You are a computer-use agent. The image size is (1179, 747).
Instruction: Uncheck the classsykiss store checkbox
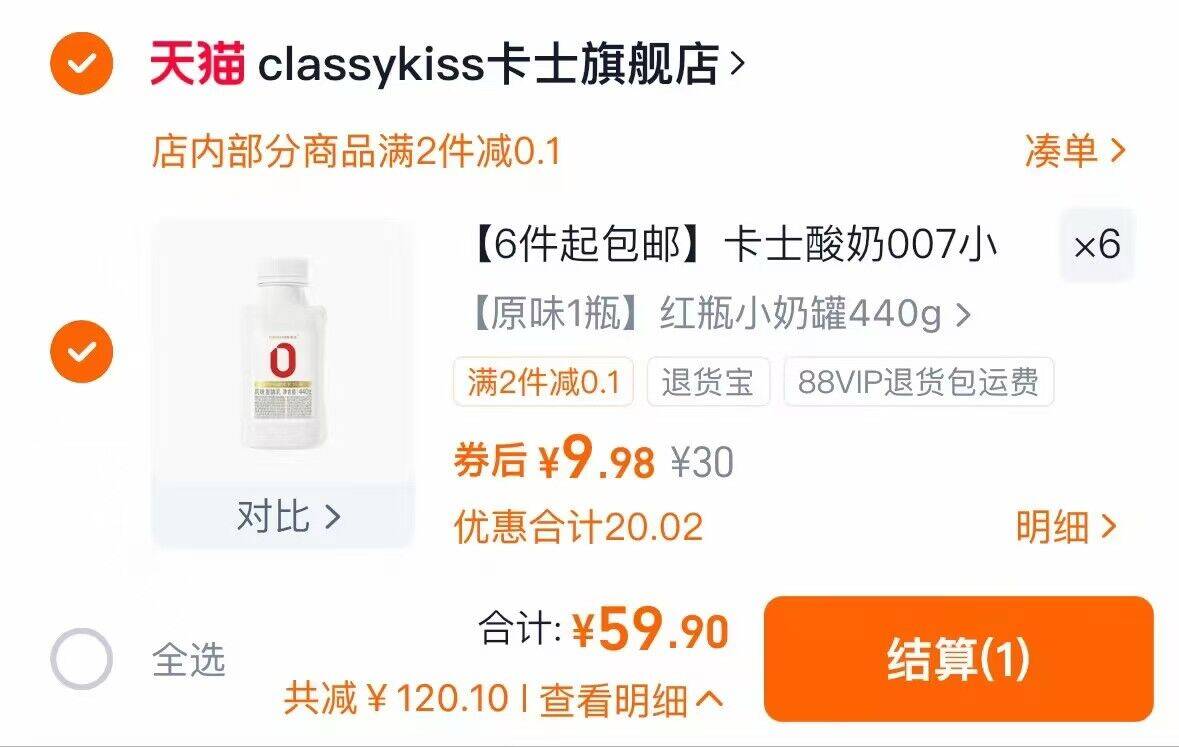coord(81,63)
